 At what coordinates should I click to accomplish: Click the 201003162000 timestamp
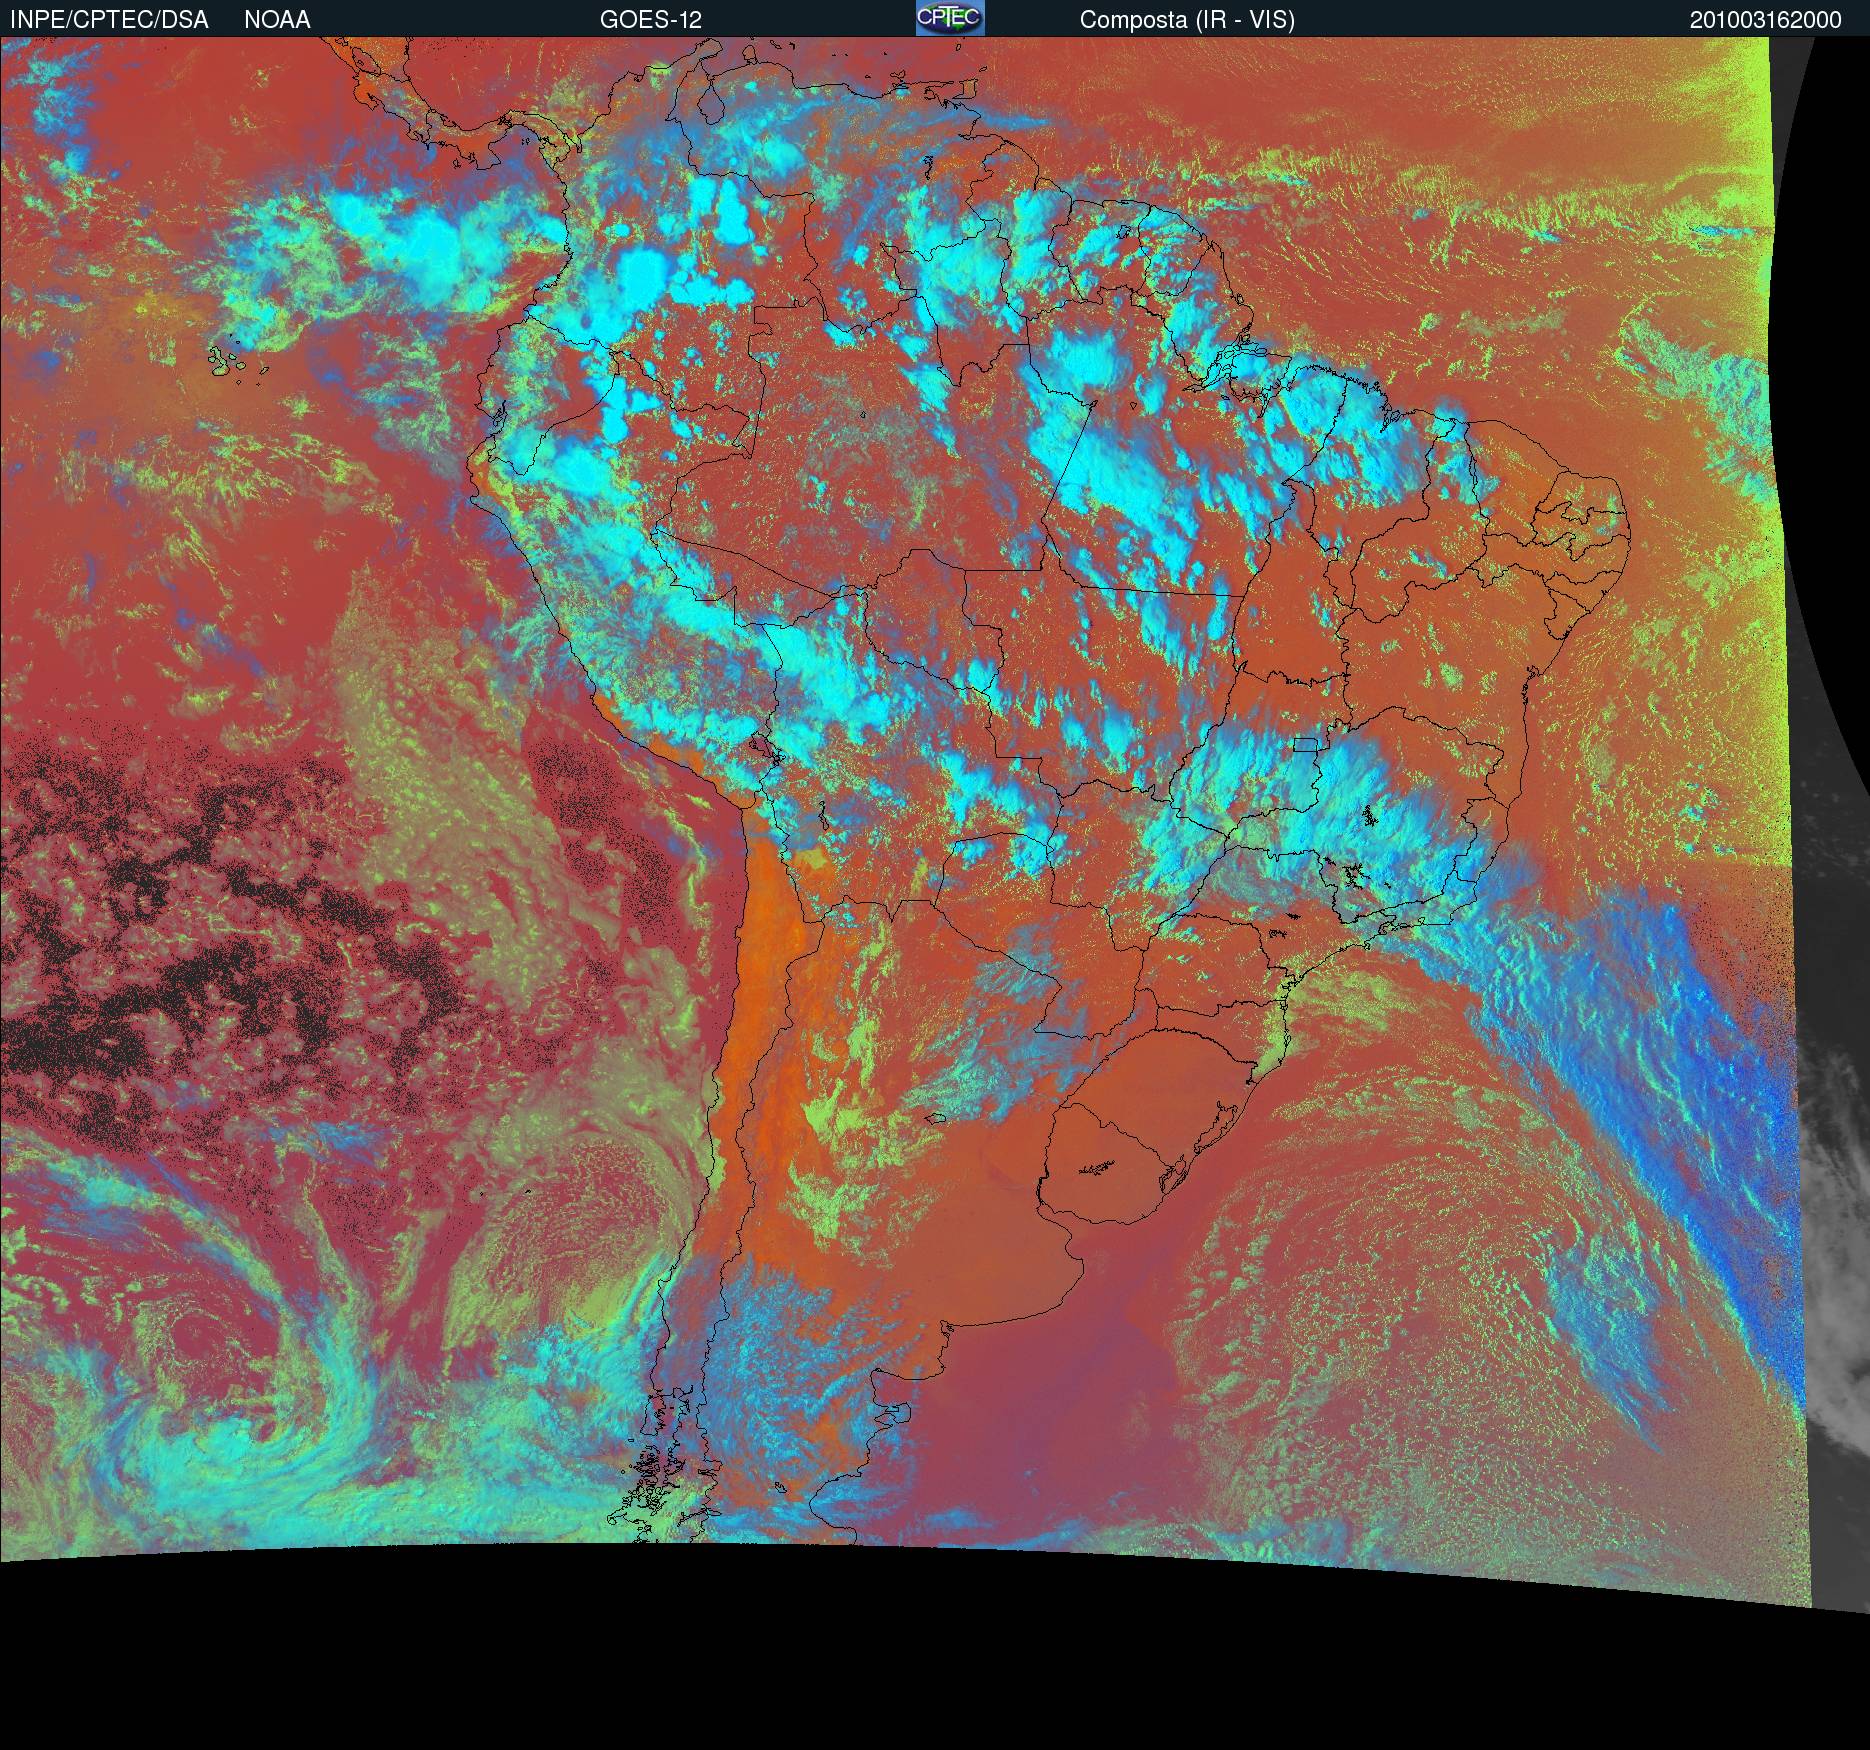[x=1765, y=20]
